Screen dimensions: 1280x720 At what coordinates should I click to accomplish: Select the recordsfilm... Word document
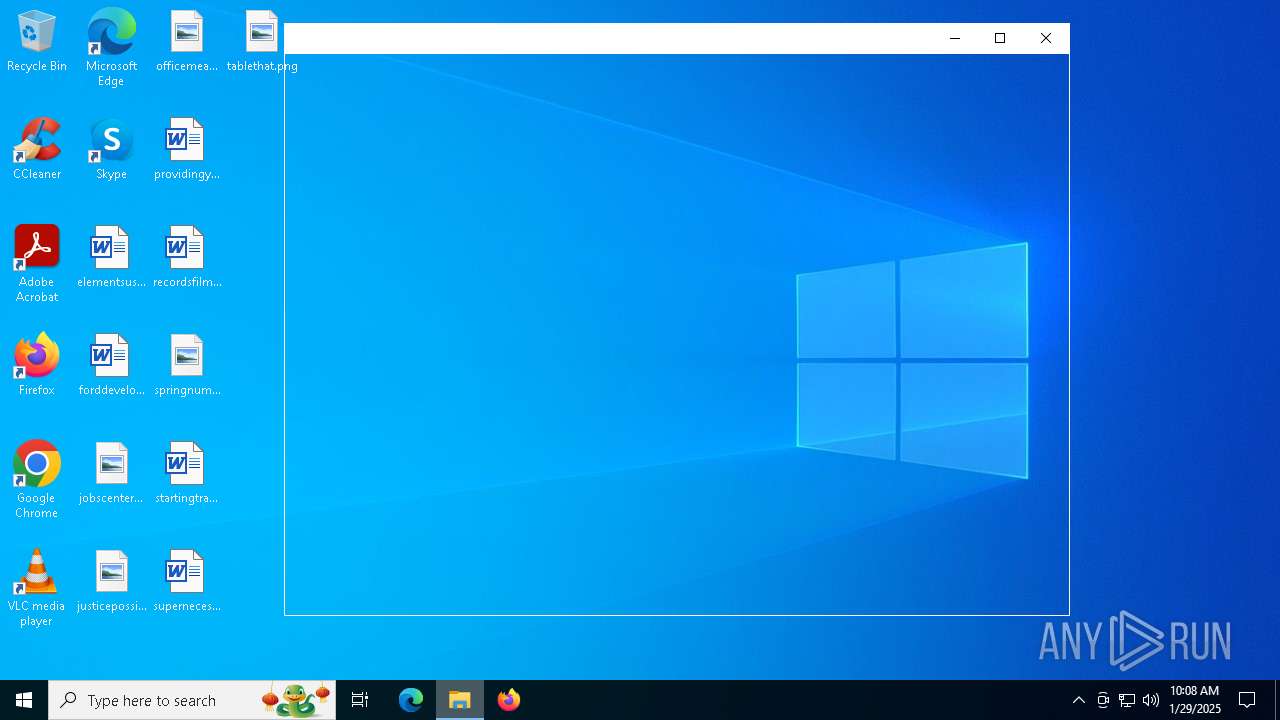point(186,258)
